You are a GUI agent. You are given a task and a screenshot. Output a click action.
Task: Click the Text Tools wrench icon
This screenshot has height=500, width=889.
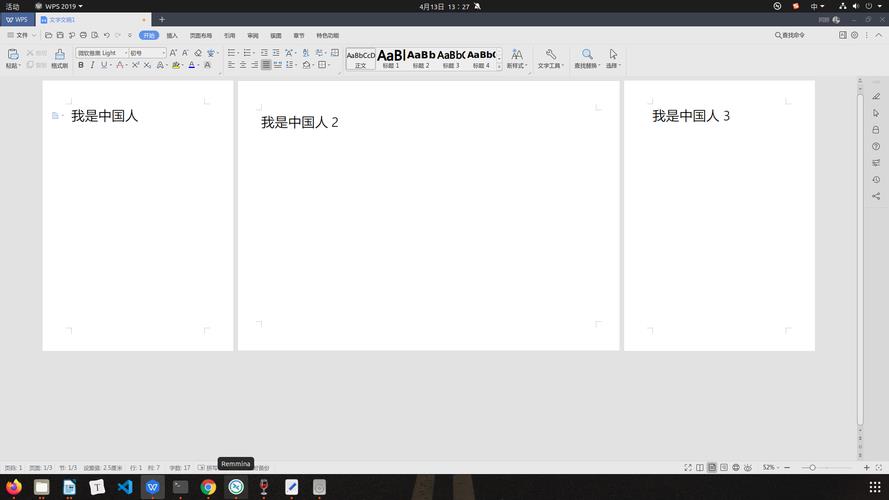pyautogui.click(x=550, y=55)
